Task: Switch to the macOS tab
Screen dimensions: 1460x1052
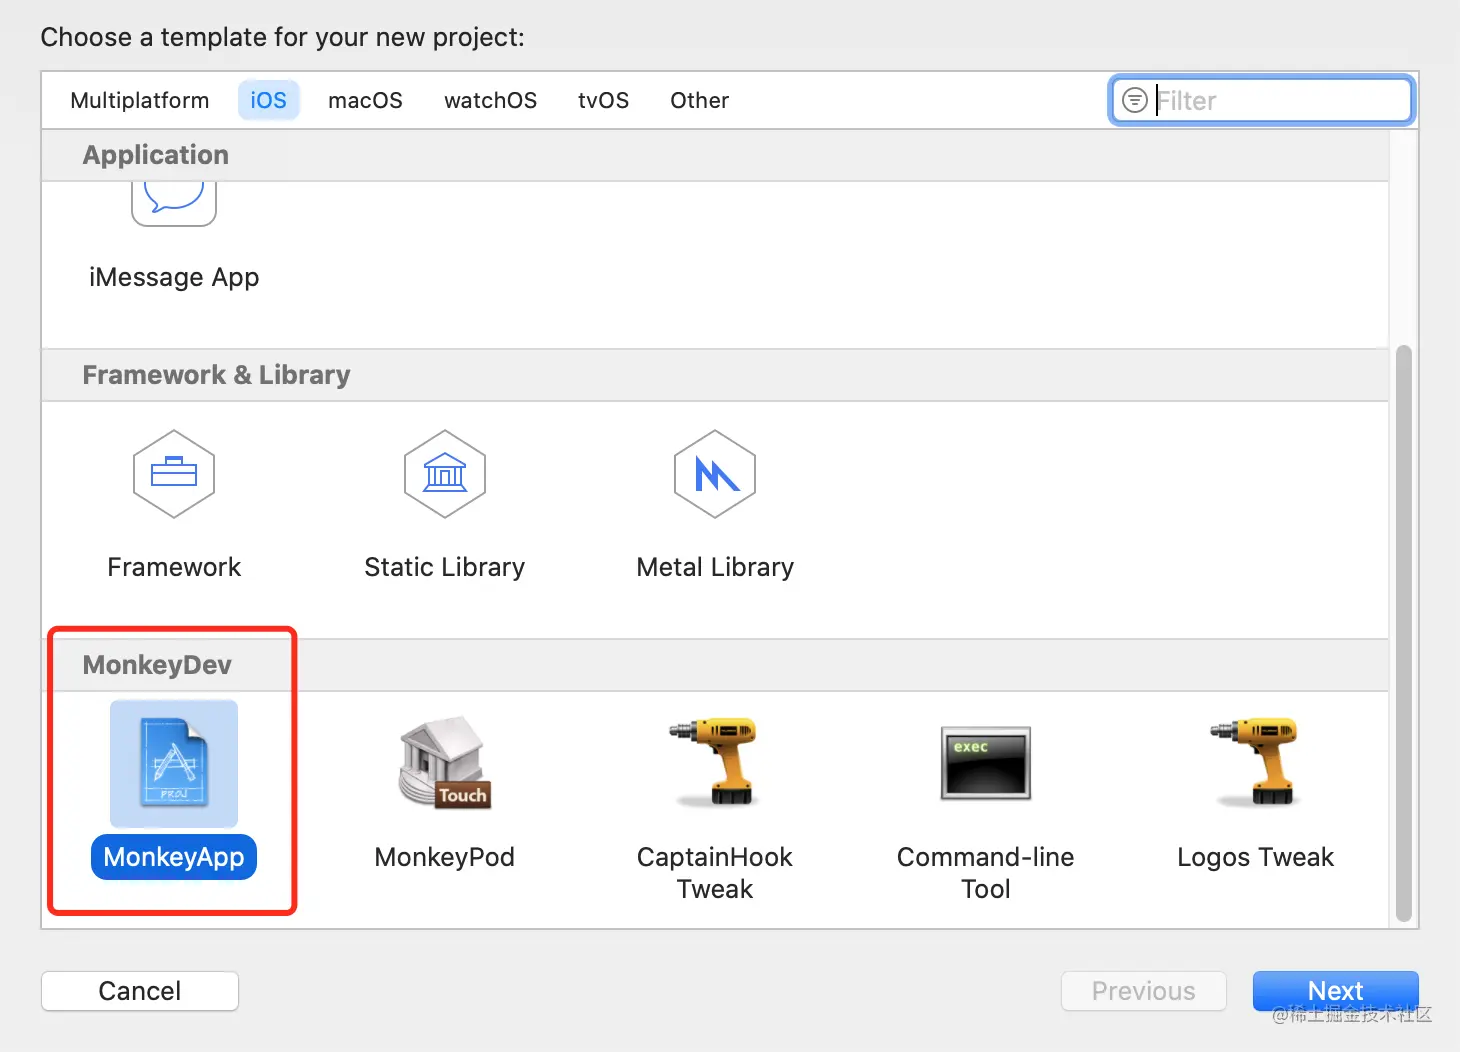Action: pos(365,100)
